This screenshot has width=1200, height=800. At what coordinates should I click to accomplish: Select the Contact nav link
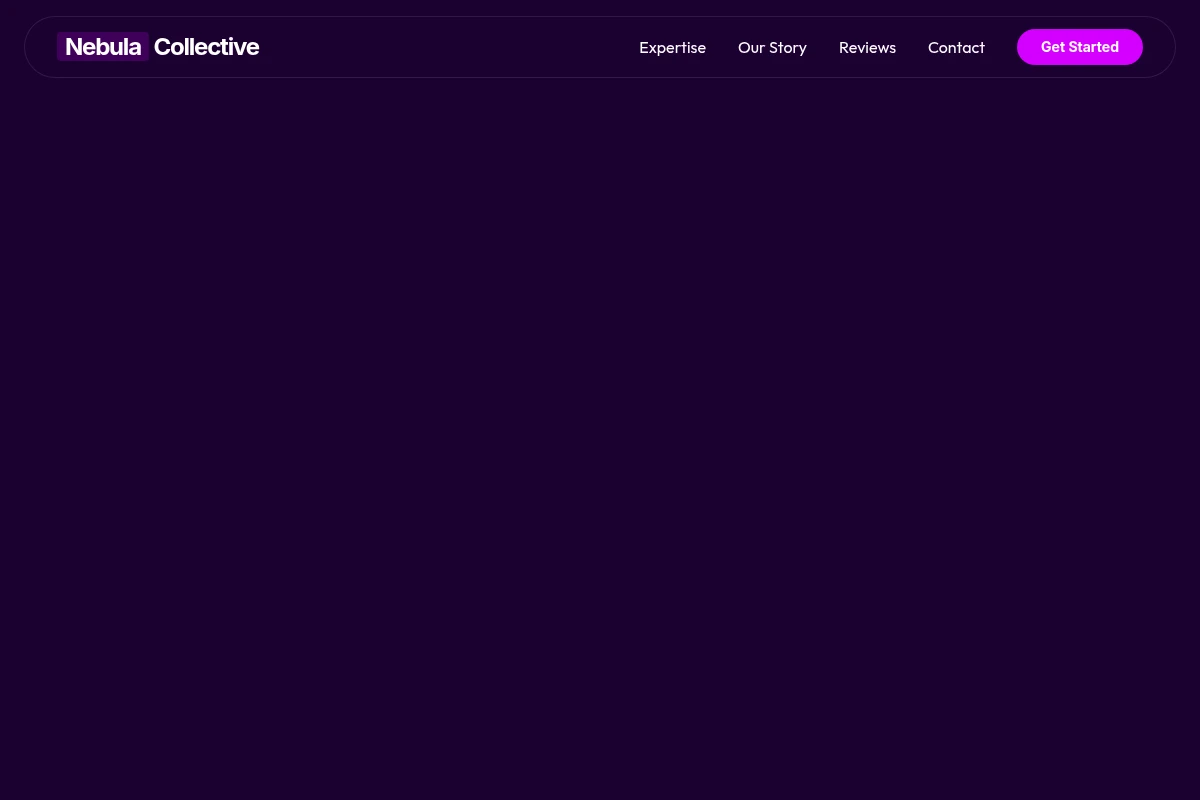point(956,47)
